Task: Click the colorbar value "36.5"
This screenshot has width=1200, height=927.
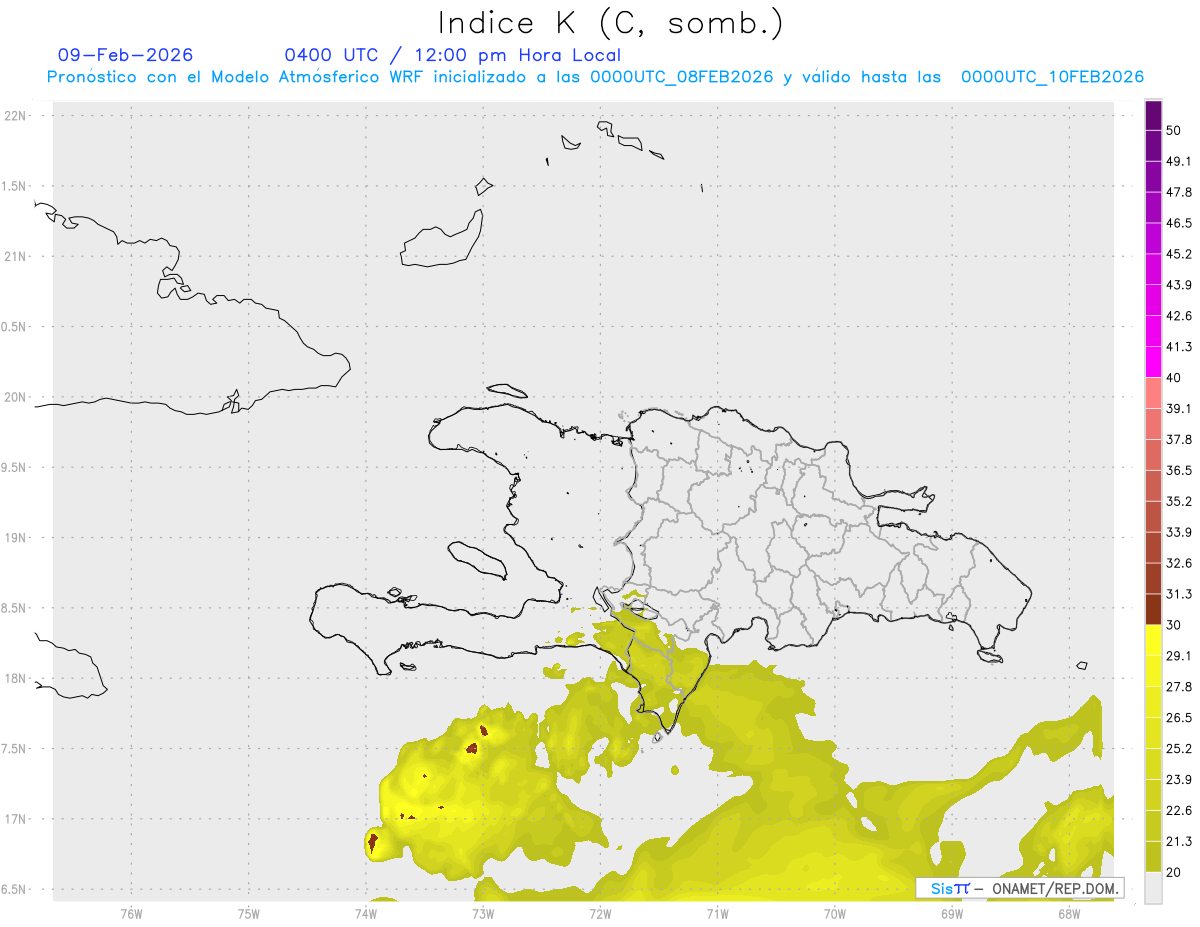Action: click(x=1178, y=471)
